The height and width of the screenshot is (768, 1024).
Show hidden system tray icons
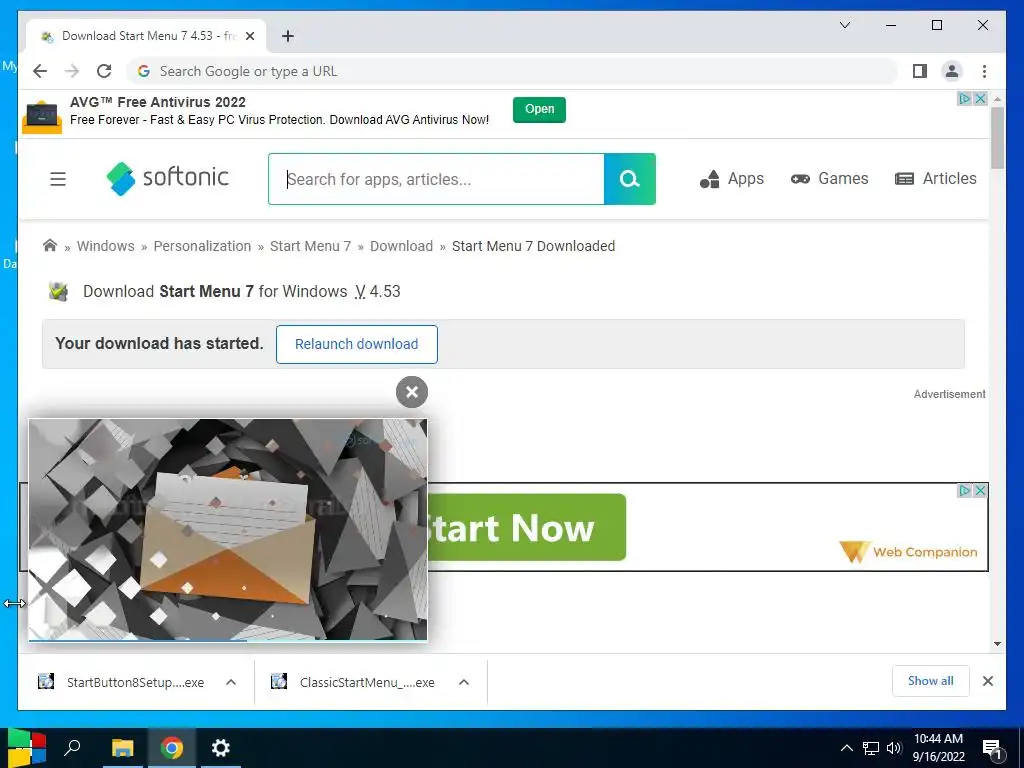(846, 748)
